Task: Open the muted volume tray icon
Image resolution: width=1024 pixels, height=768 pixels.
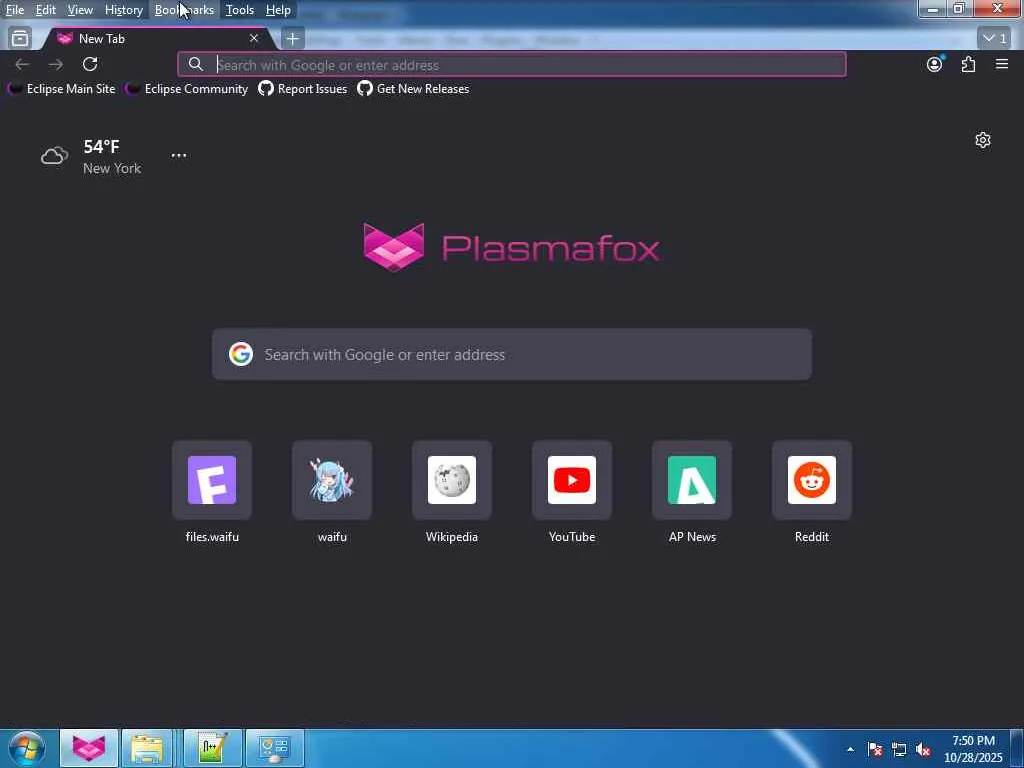Action: 923,749
